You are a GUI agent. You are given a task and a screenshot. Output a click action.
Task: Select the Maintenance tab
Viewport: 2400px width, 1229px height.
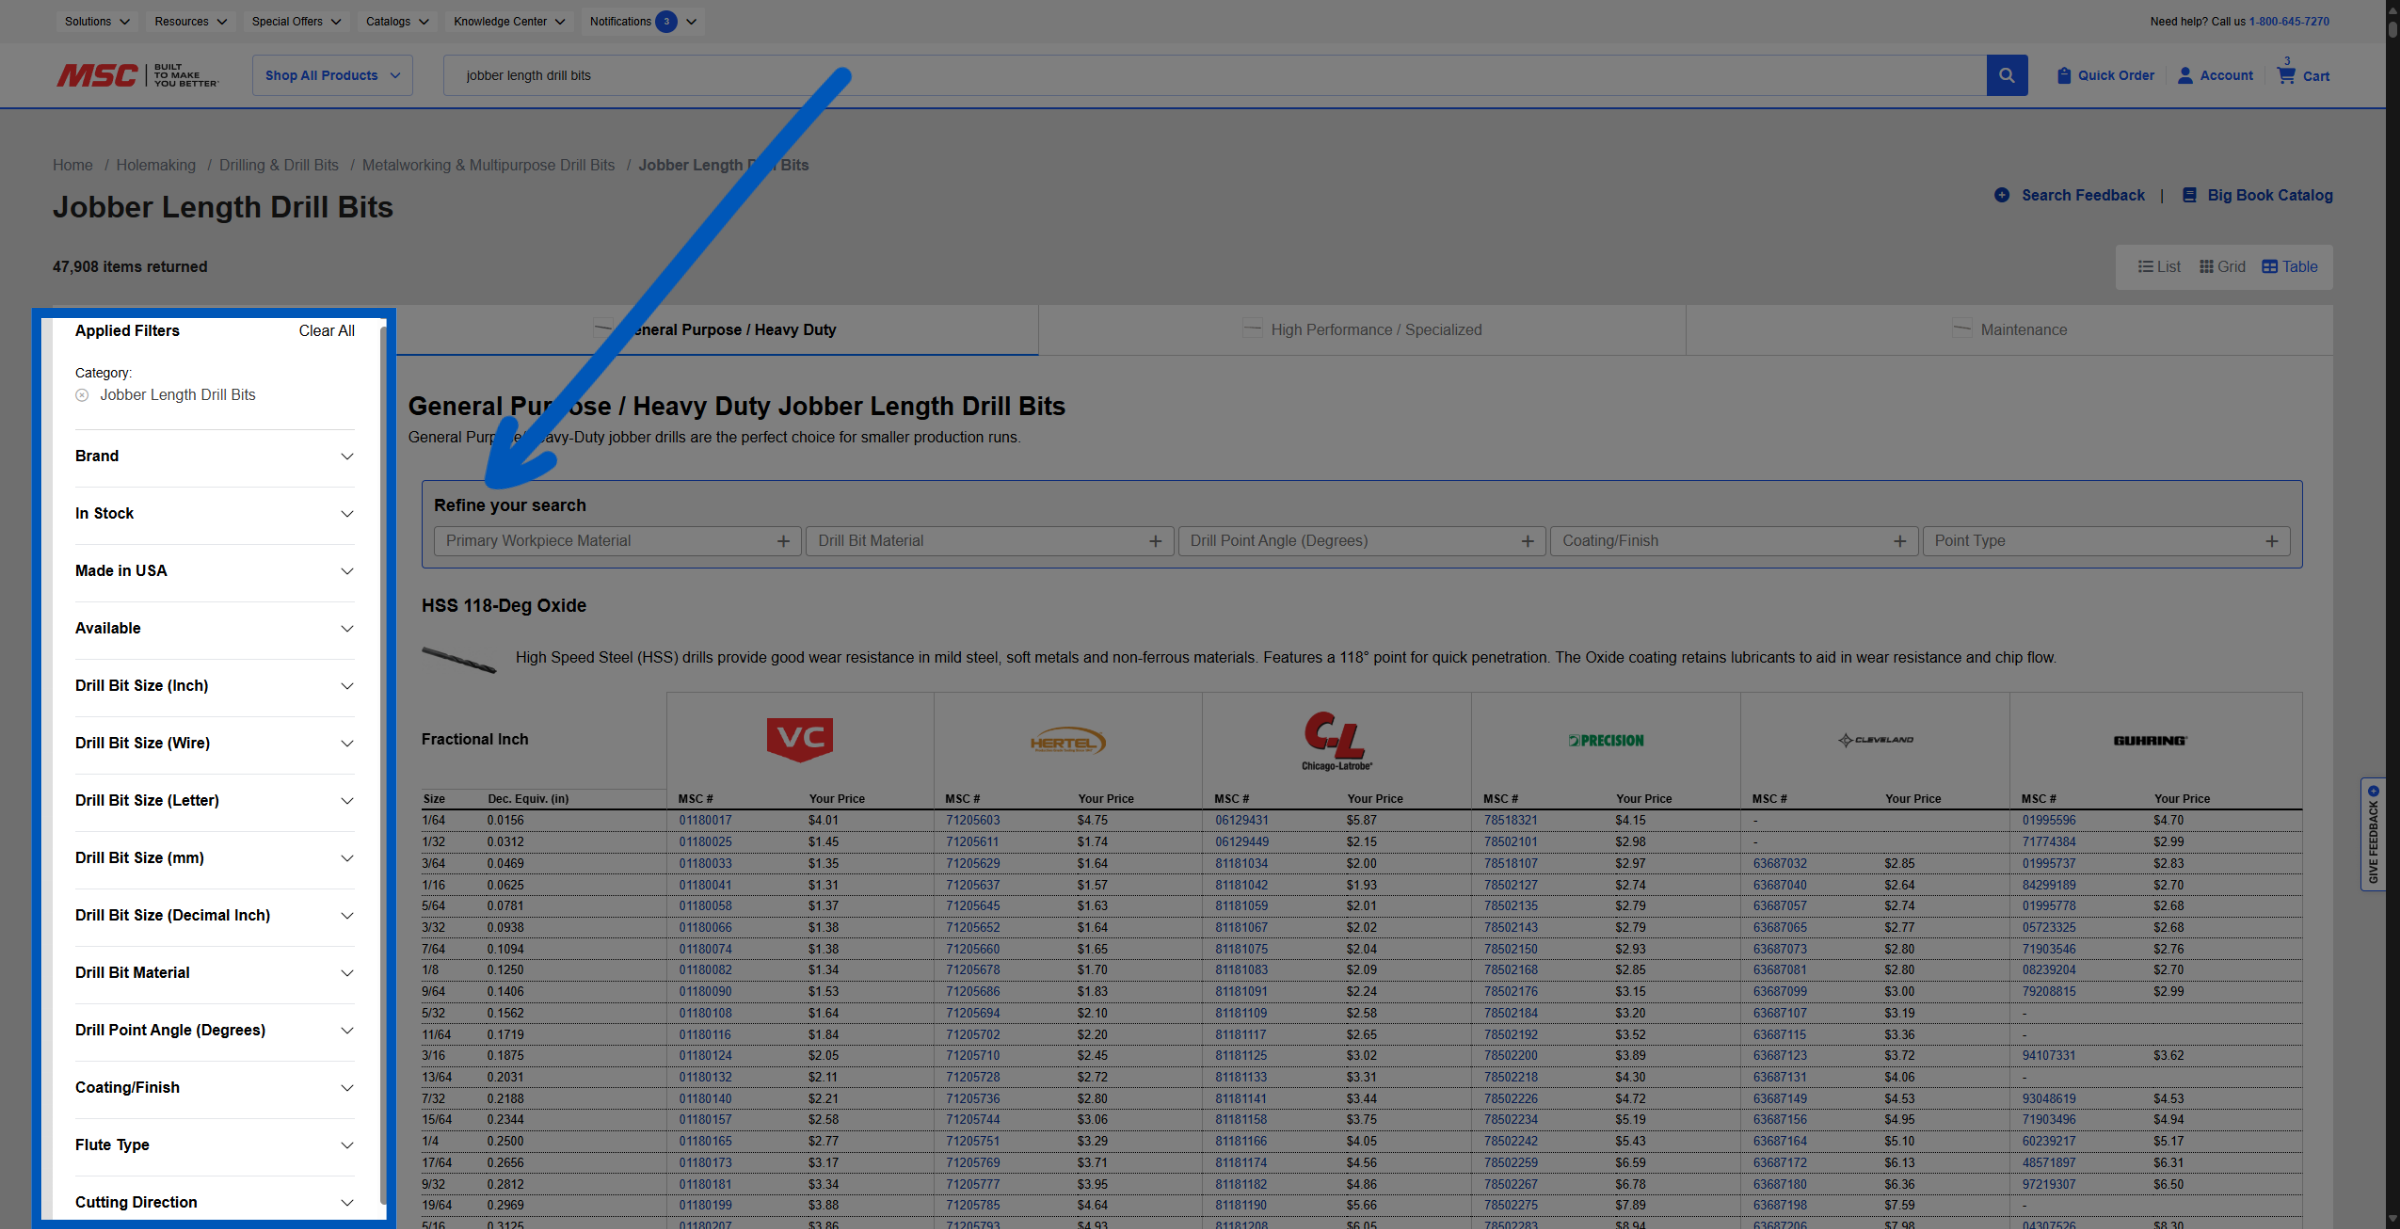click(2010, 330)
